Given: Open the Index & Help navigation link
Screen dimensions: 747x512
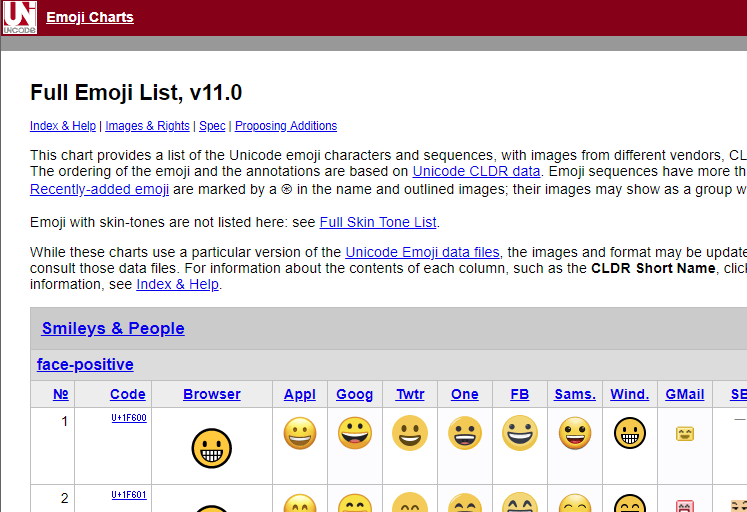Looking at the screenshot, I should 63,126.
